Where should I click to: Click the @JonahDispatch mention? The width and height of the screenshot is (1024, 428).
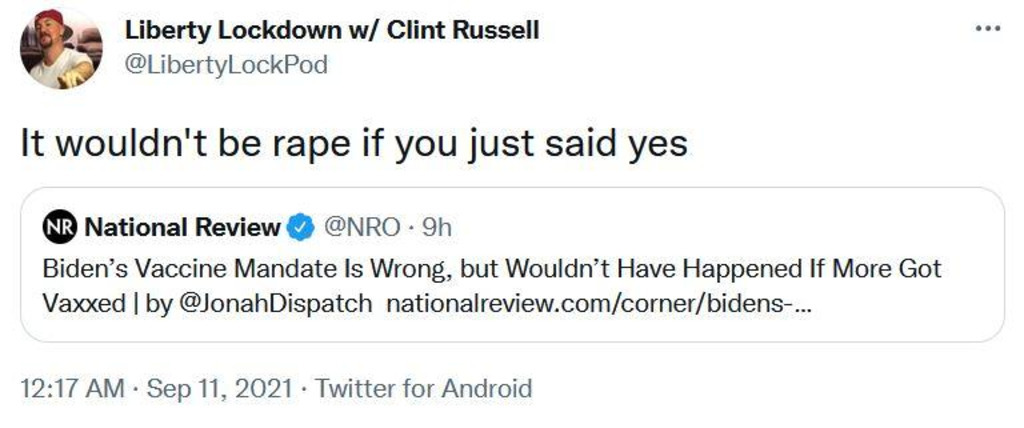click(x=275, y=303)
